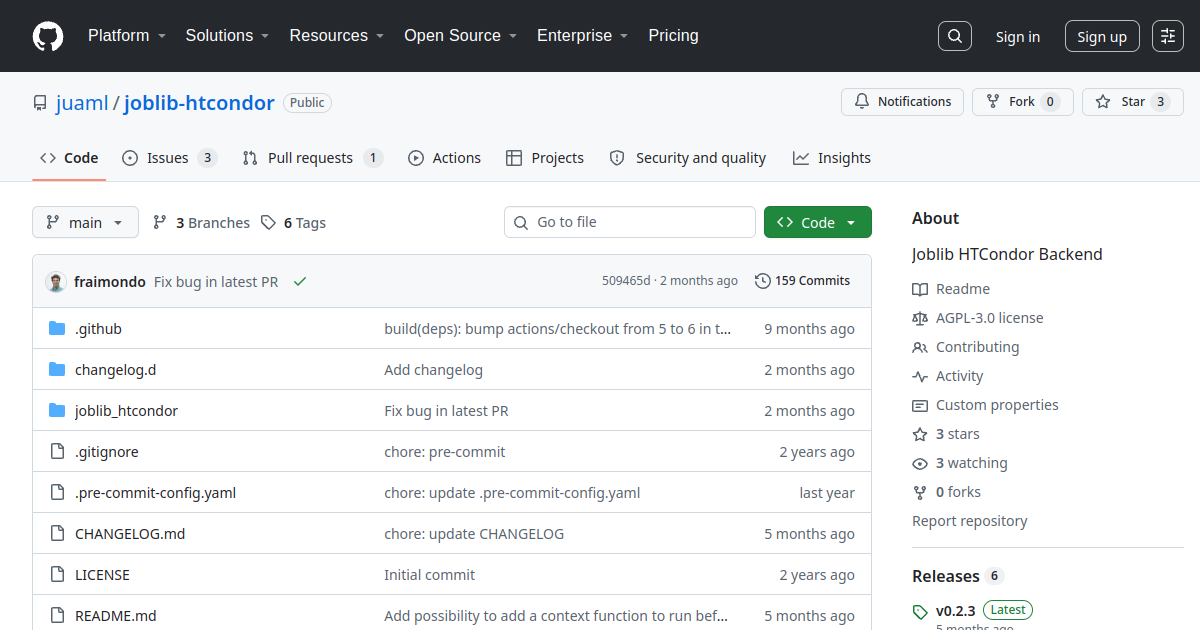Click the repository icon before juaml
Viewport: 1200px width, 630px height.
[40, 103]
